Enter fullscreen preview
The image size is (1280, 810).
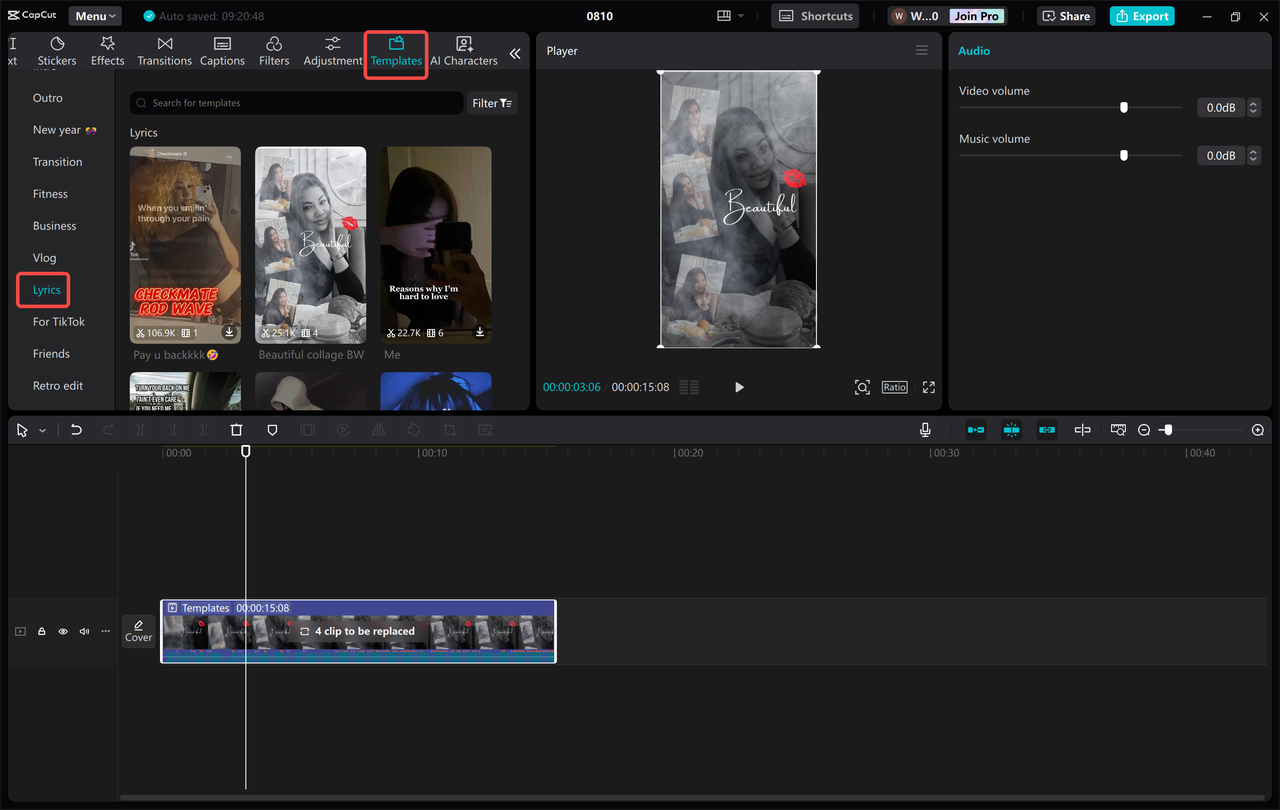[929, 387]
